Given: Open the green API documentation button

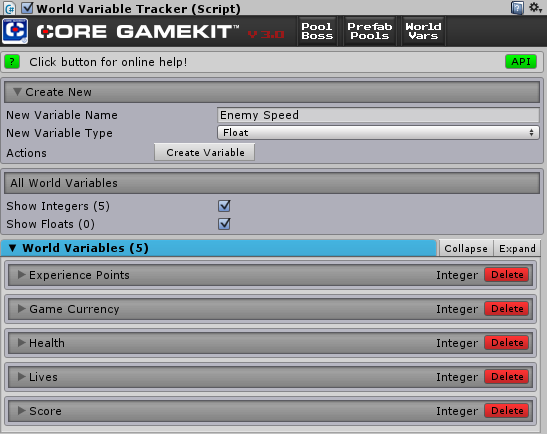Looking at the screenshot, I should pyautogui.click(x=521, y=62).
